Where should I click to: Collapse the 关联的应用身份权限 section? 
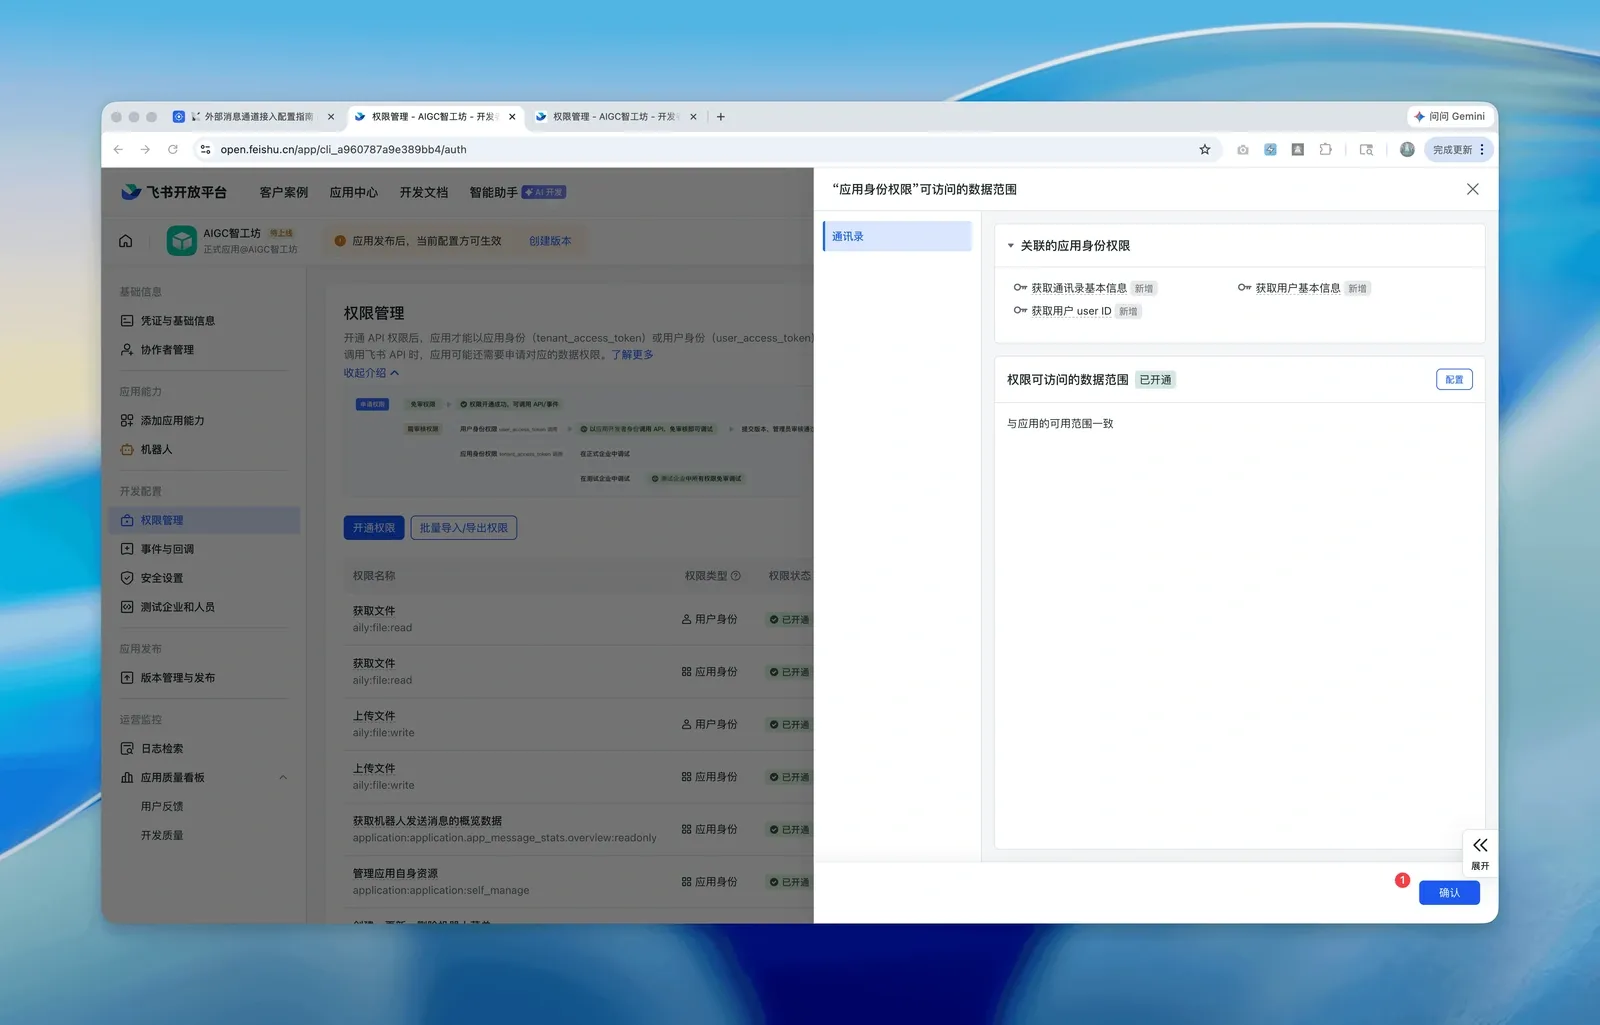coord(1011,246)
